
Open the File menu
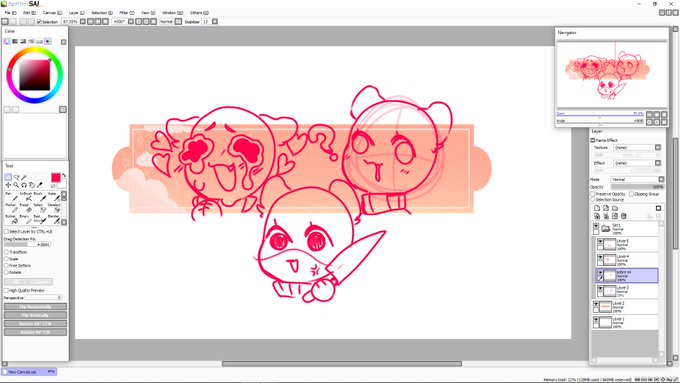pos(10,13)
